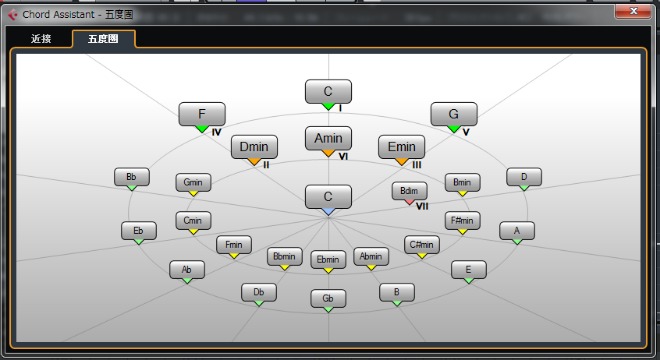Select the Db major chord
660x360 pixels.
tap(259, 293)
